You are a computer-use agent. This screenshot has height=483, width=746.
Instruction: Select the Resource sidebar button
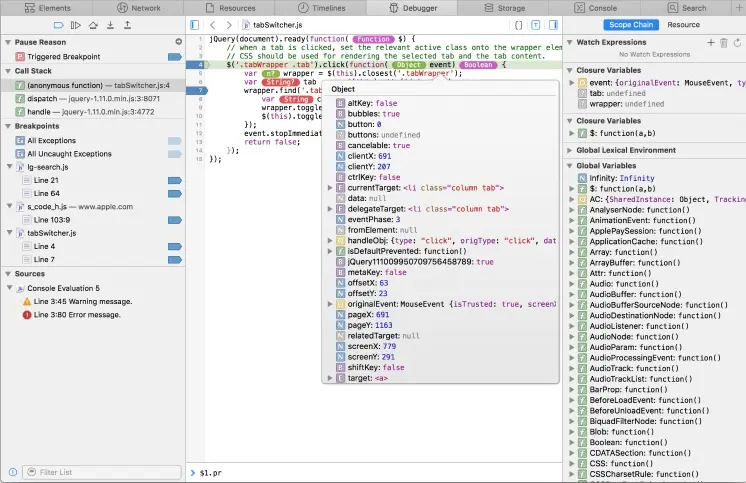[x=683, y=25]
